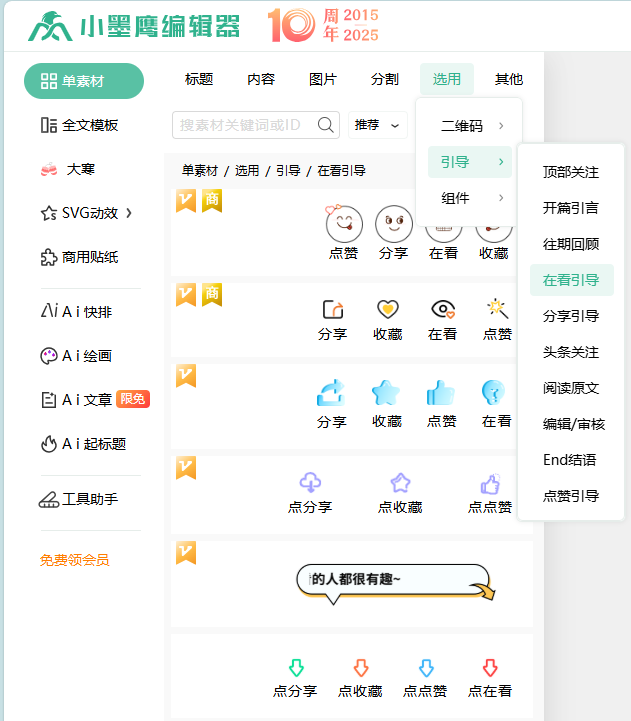The width and height of the screenshot is (631, 721).
Task: Click the heart 收藏 icon
Action: [x=387, y=309]
